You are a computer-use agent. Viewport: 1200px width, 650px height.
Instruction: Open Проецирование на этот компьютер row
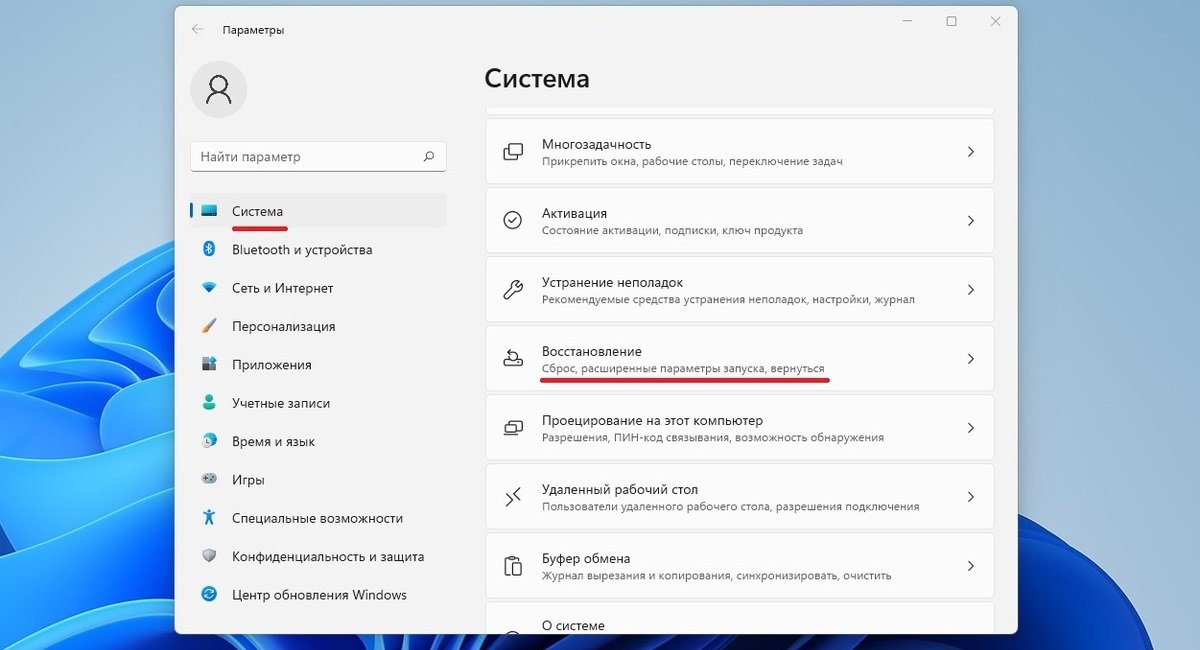(740, 428)
